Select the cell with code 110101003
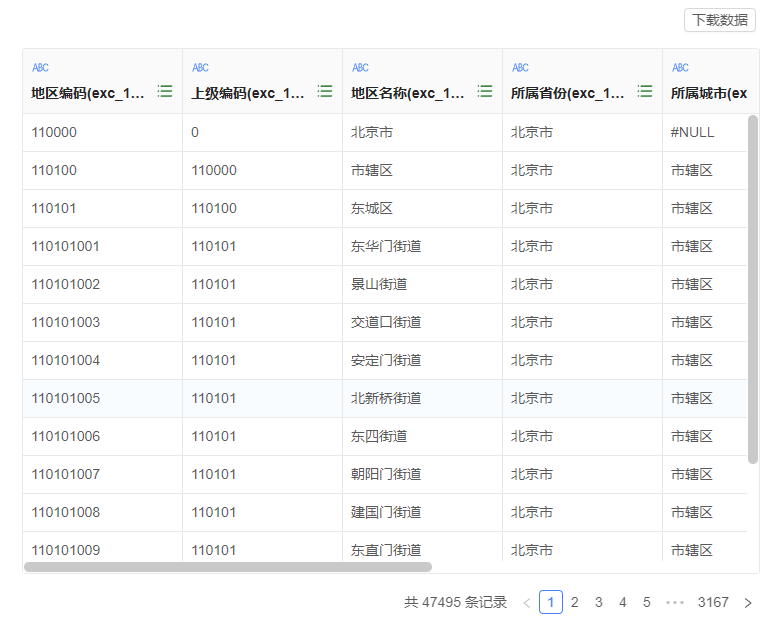This screenshot has width=768, height=631. pos(66,322)
